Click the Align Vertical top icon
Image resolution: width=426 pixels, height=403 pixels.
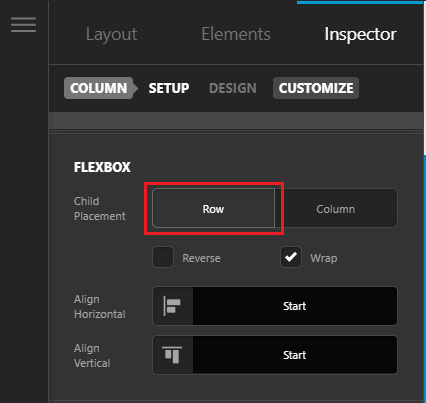tap(172, 355)
